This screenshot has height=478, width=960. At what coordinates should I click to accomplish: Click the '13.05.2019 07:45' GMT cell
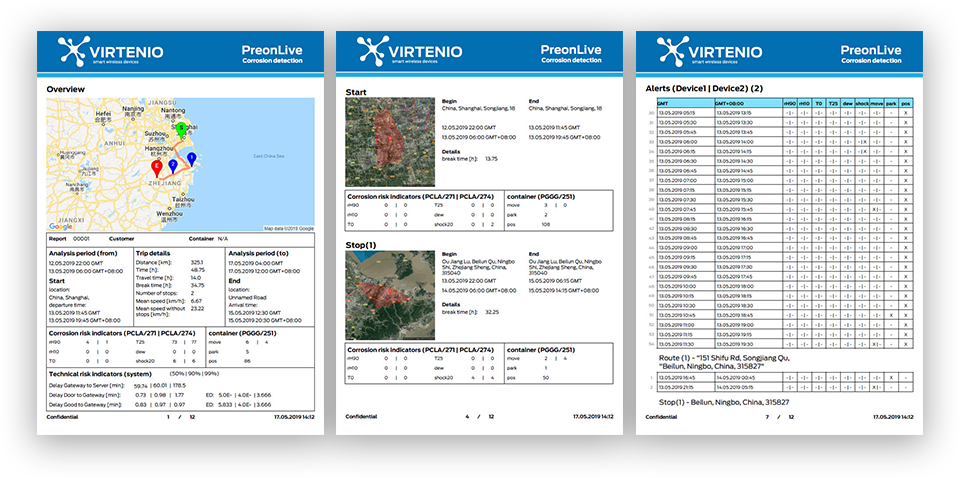686,209
